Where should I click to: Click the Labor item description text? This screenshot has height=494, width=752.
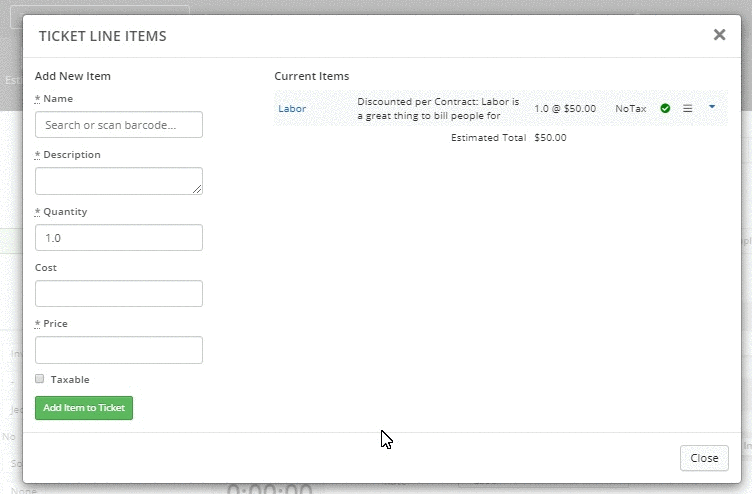coord(438,108)
